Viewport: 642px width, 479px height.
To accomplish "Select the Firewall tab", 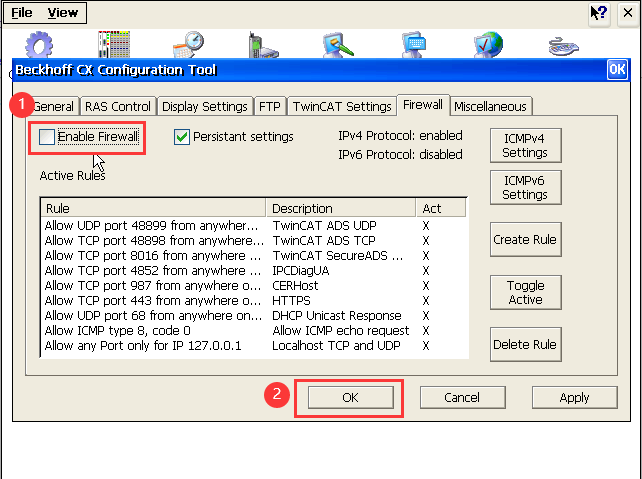I will tap(423, 105).
